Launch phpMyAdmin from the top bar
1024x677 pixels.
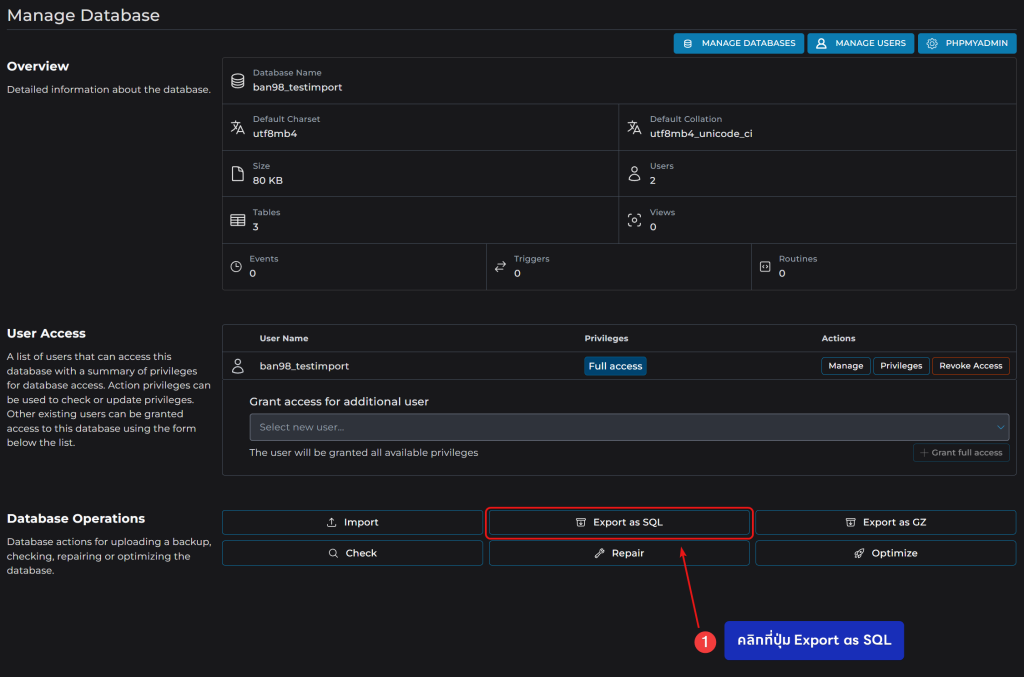coord(967,44)
